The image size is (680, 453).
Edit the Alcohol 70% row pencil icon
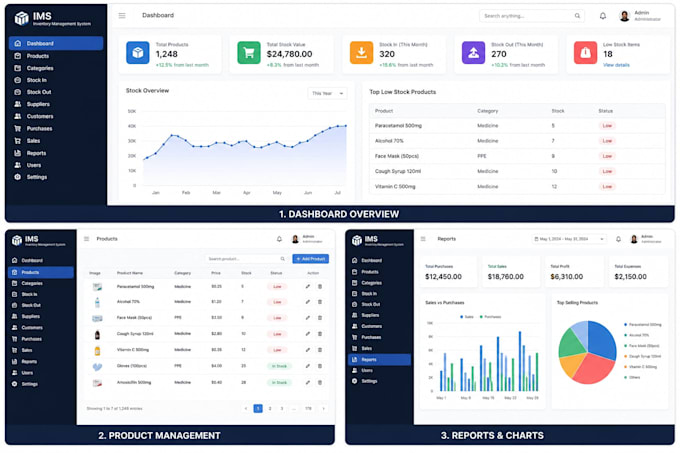[307, 302]
